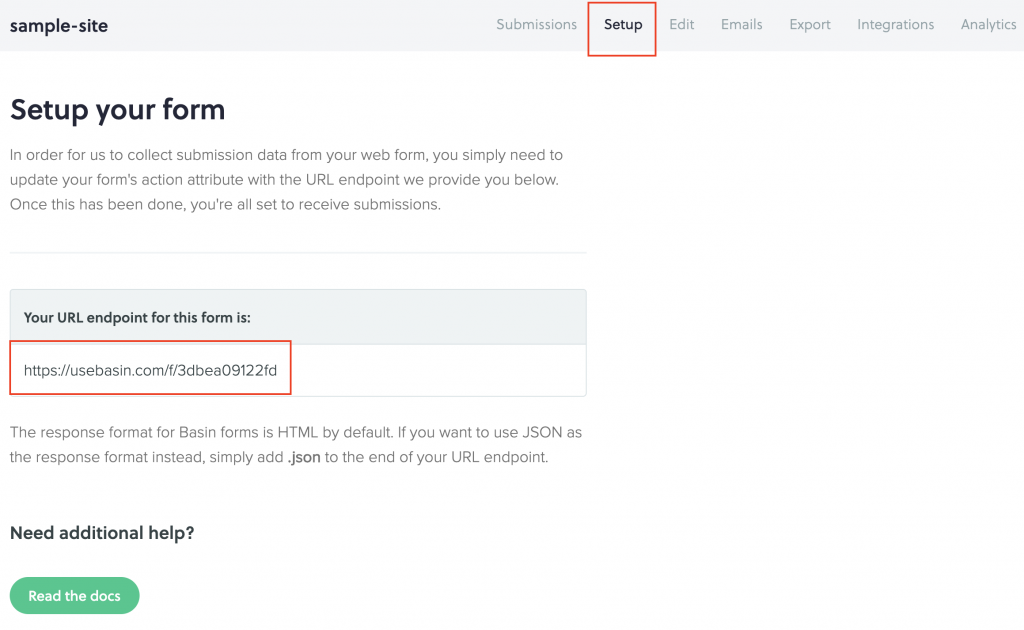The image size is (1024, 630).
Task: Click 'Your URL endpoint for this form is:' label
Action: [x=137, y=318]
